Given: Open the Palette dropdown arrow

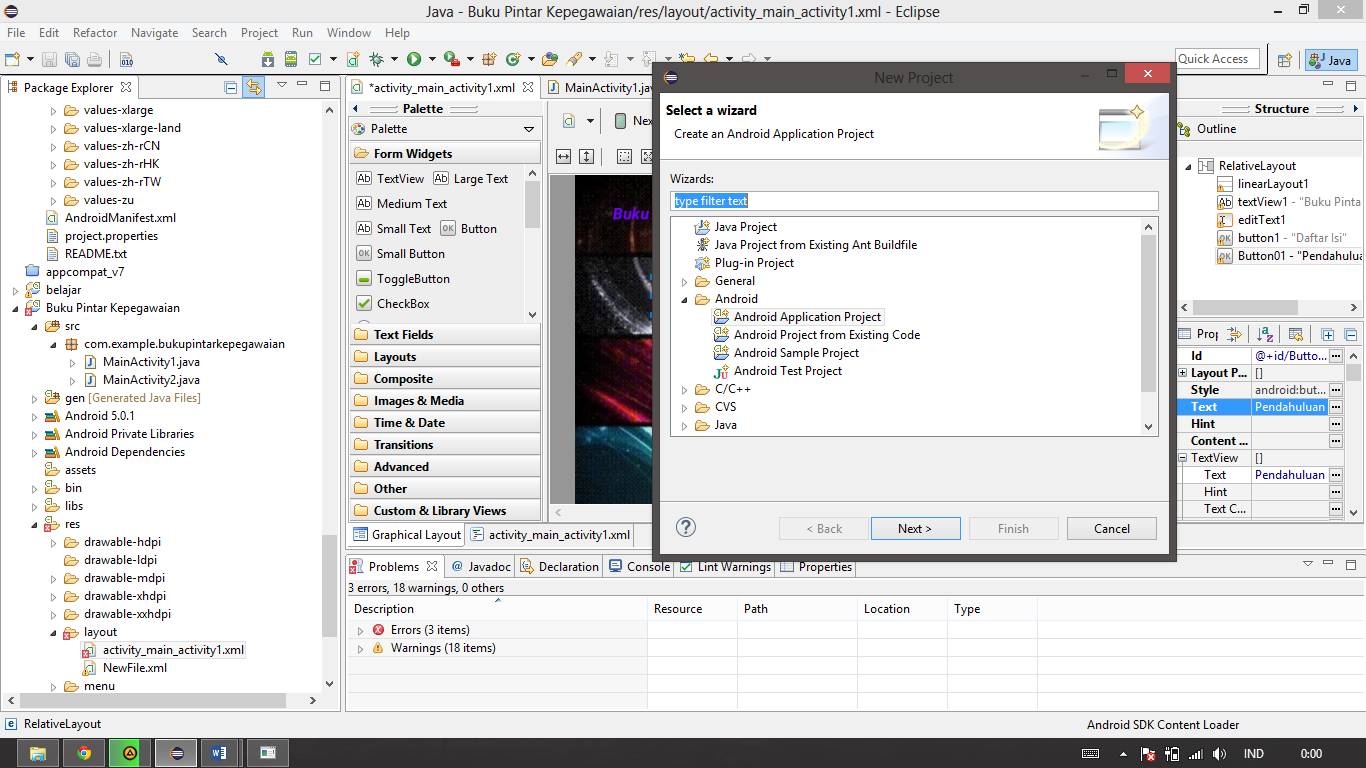Looking at the screenshot, I should pos(529,129).
